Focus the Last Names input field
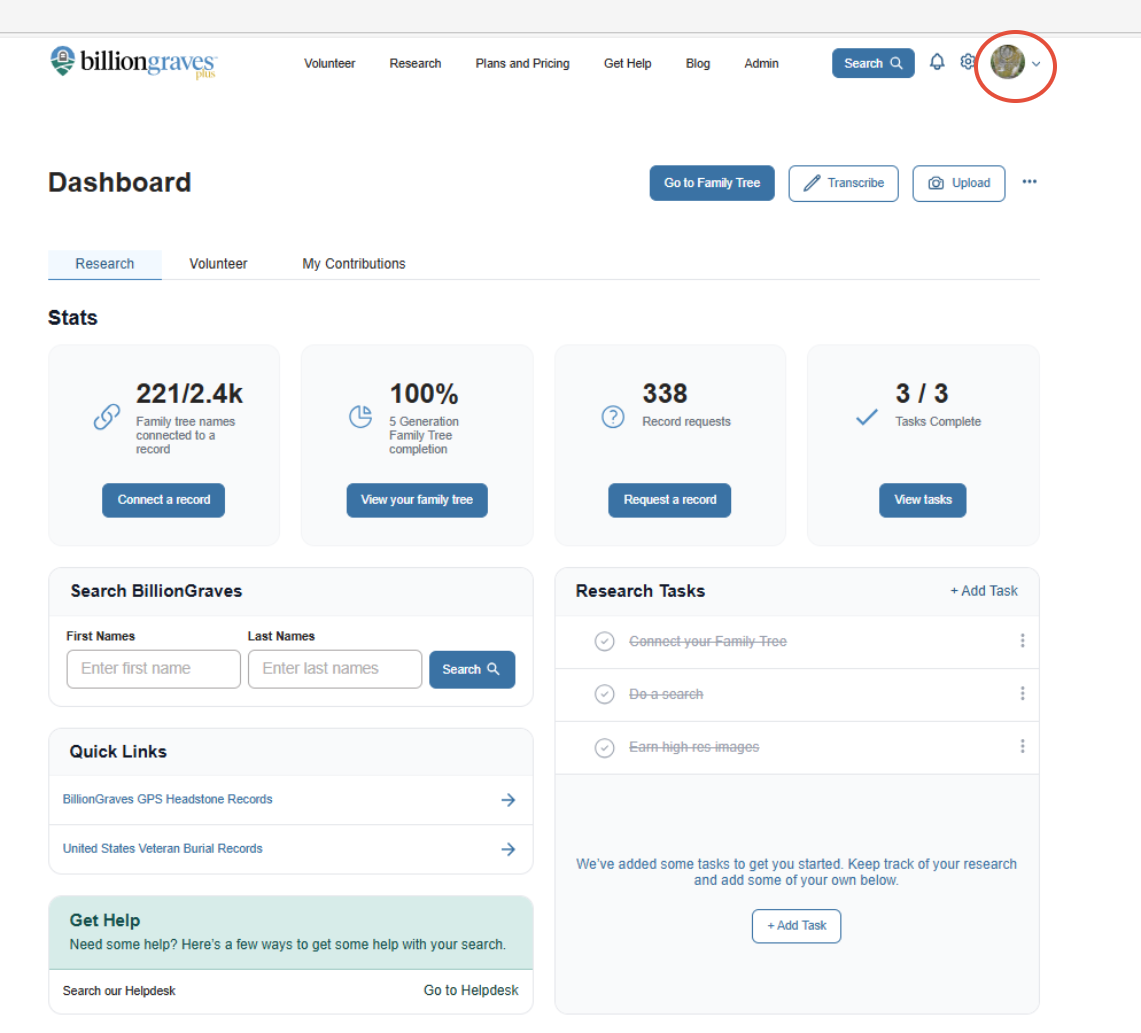1141x1033 pixels. coord(335,669)
